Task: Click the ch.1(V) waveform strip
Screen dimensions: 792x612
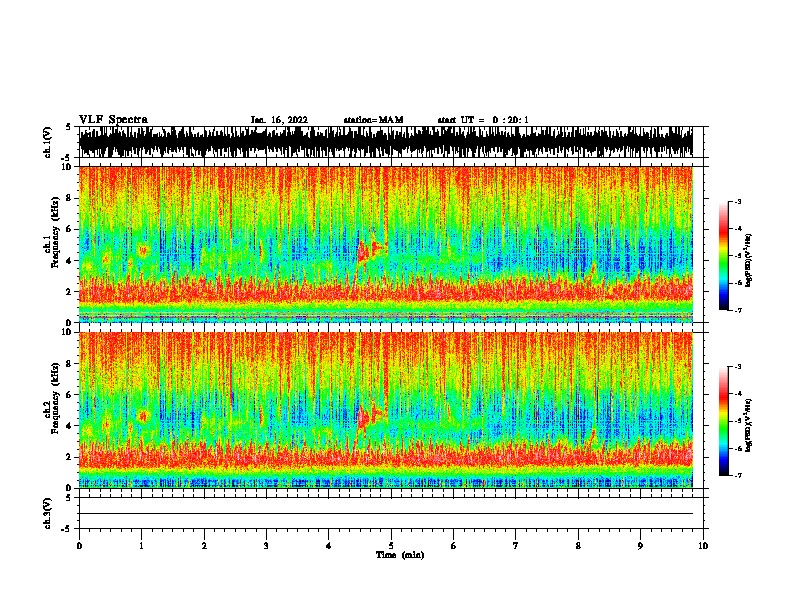Action: (x=386, y=142)
